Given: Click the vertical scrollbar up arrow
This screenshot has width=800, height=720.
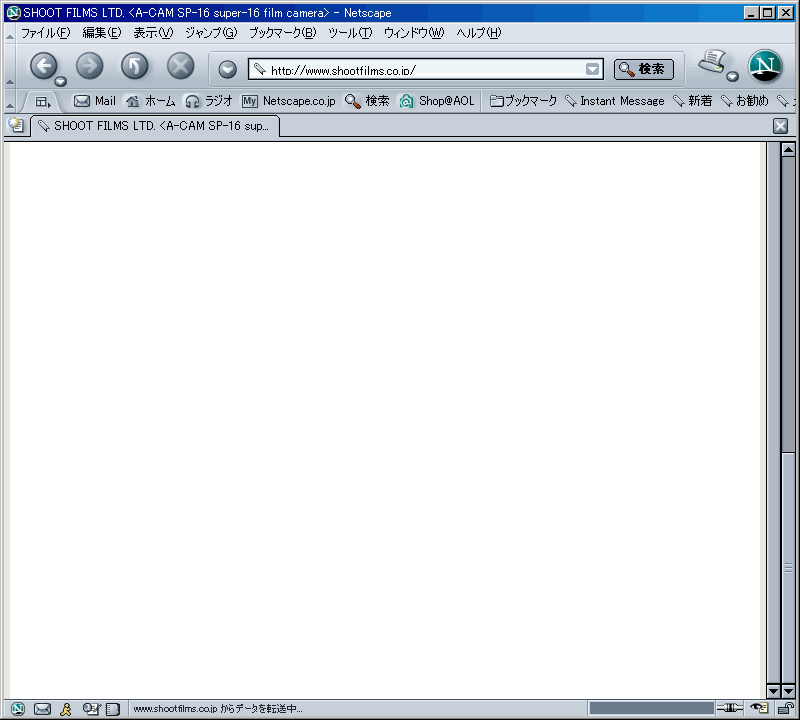Looking at the screenshot, I should pos(788,150).
